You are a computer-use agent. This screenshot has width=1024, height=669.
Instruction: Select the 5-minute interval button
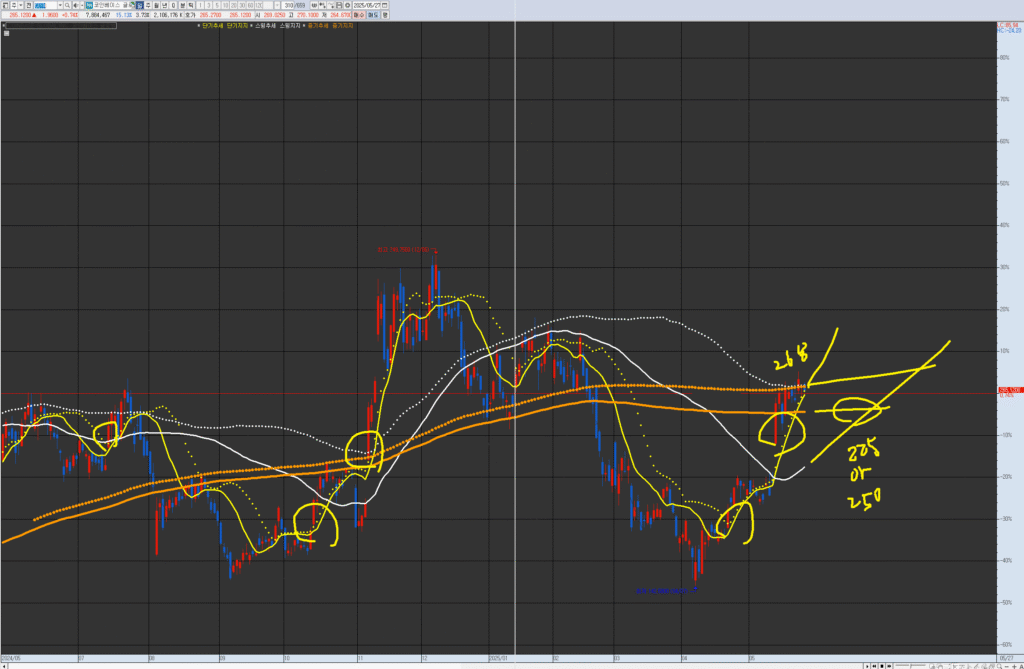pyautogui.click(x=217, y=5)
